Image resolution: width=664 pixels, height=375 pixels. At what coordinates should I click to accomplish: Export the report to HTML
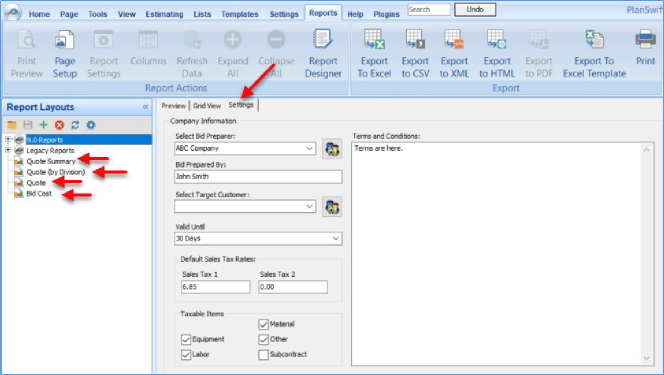pyautogui.click(x=497, y=54)
